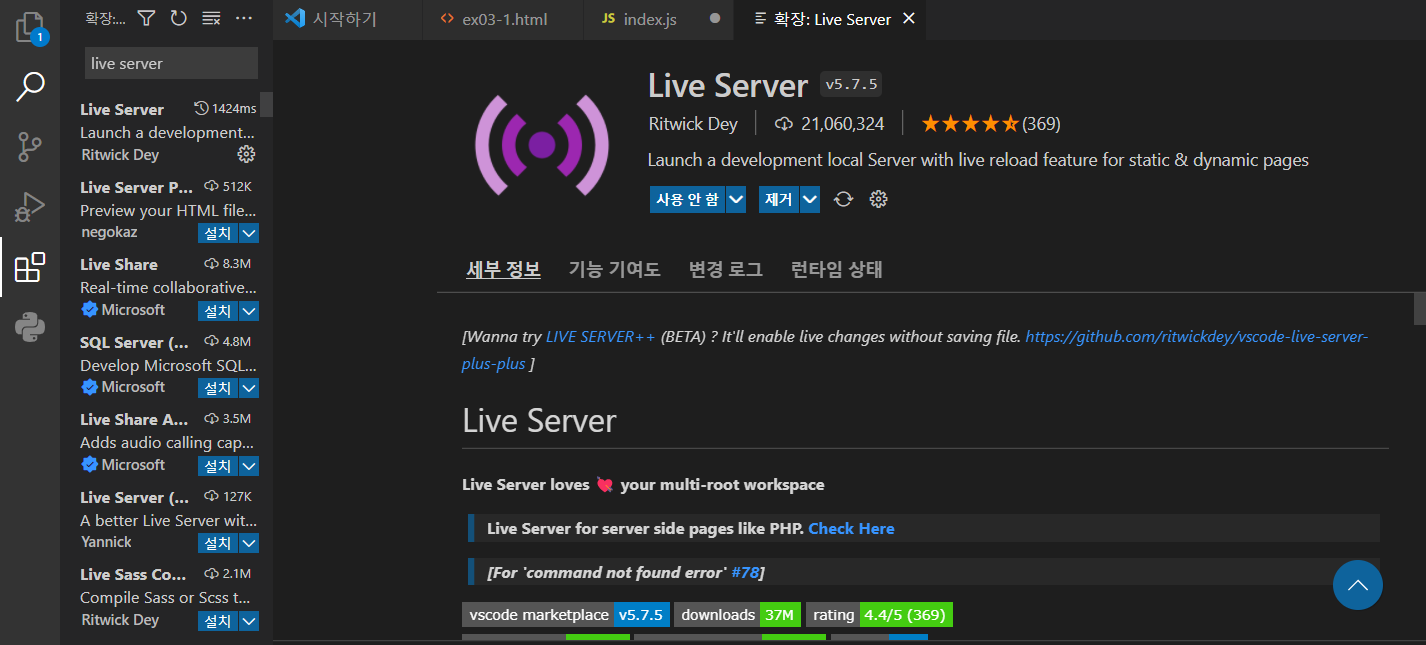Open the Source Control view
Screen dimensions: 1426x645
[x=30, y=147]
